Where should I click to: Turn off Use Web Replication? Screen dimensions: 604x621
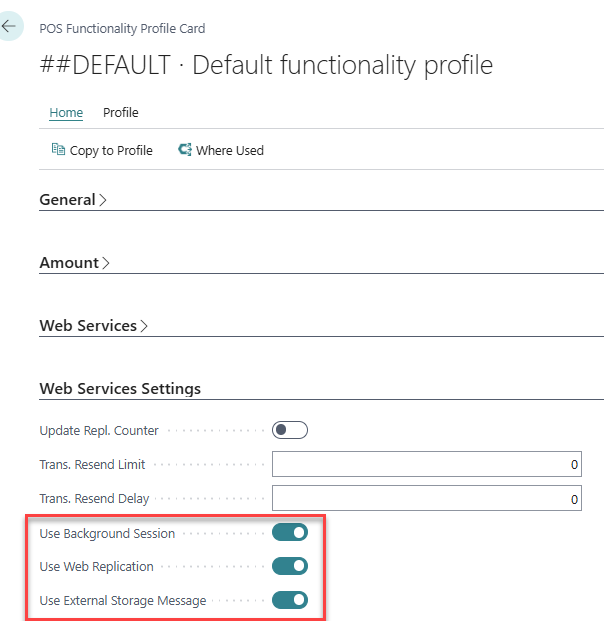click(x=290, y=567)
